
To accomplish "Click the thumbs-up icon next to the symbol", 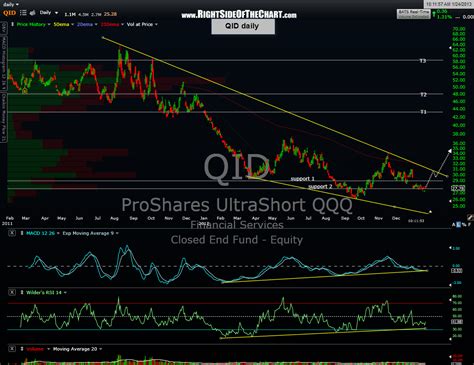I will pyautogui.click(x=33, y=13).
